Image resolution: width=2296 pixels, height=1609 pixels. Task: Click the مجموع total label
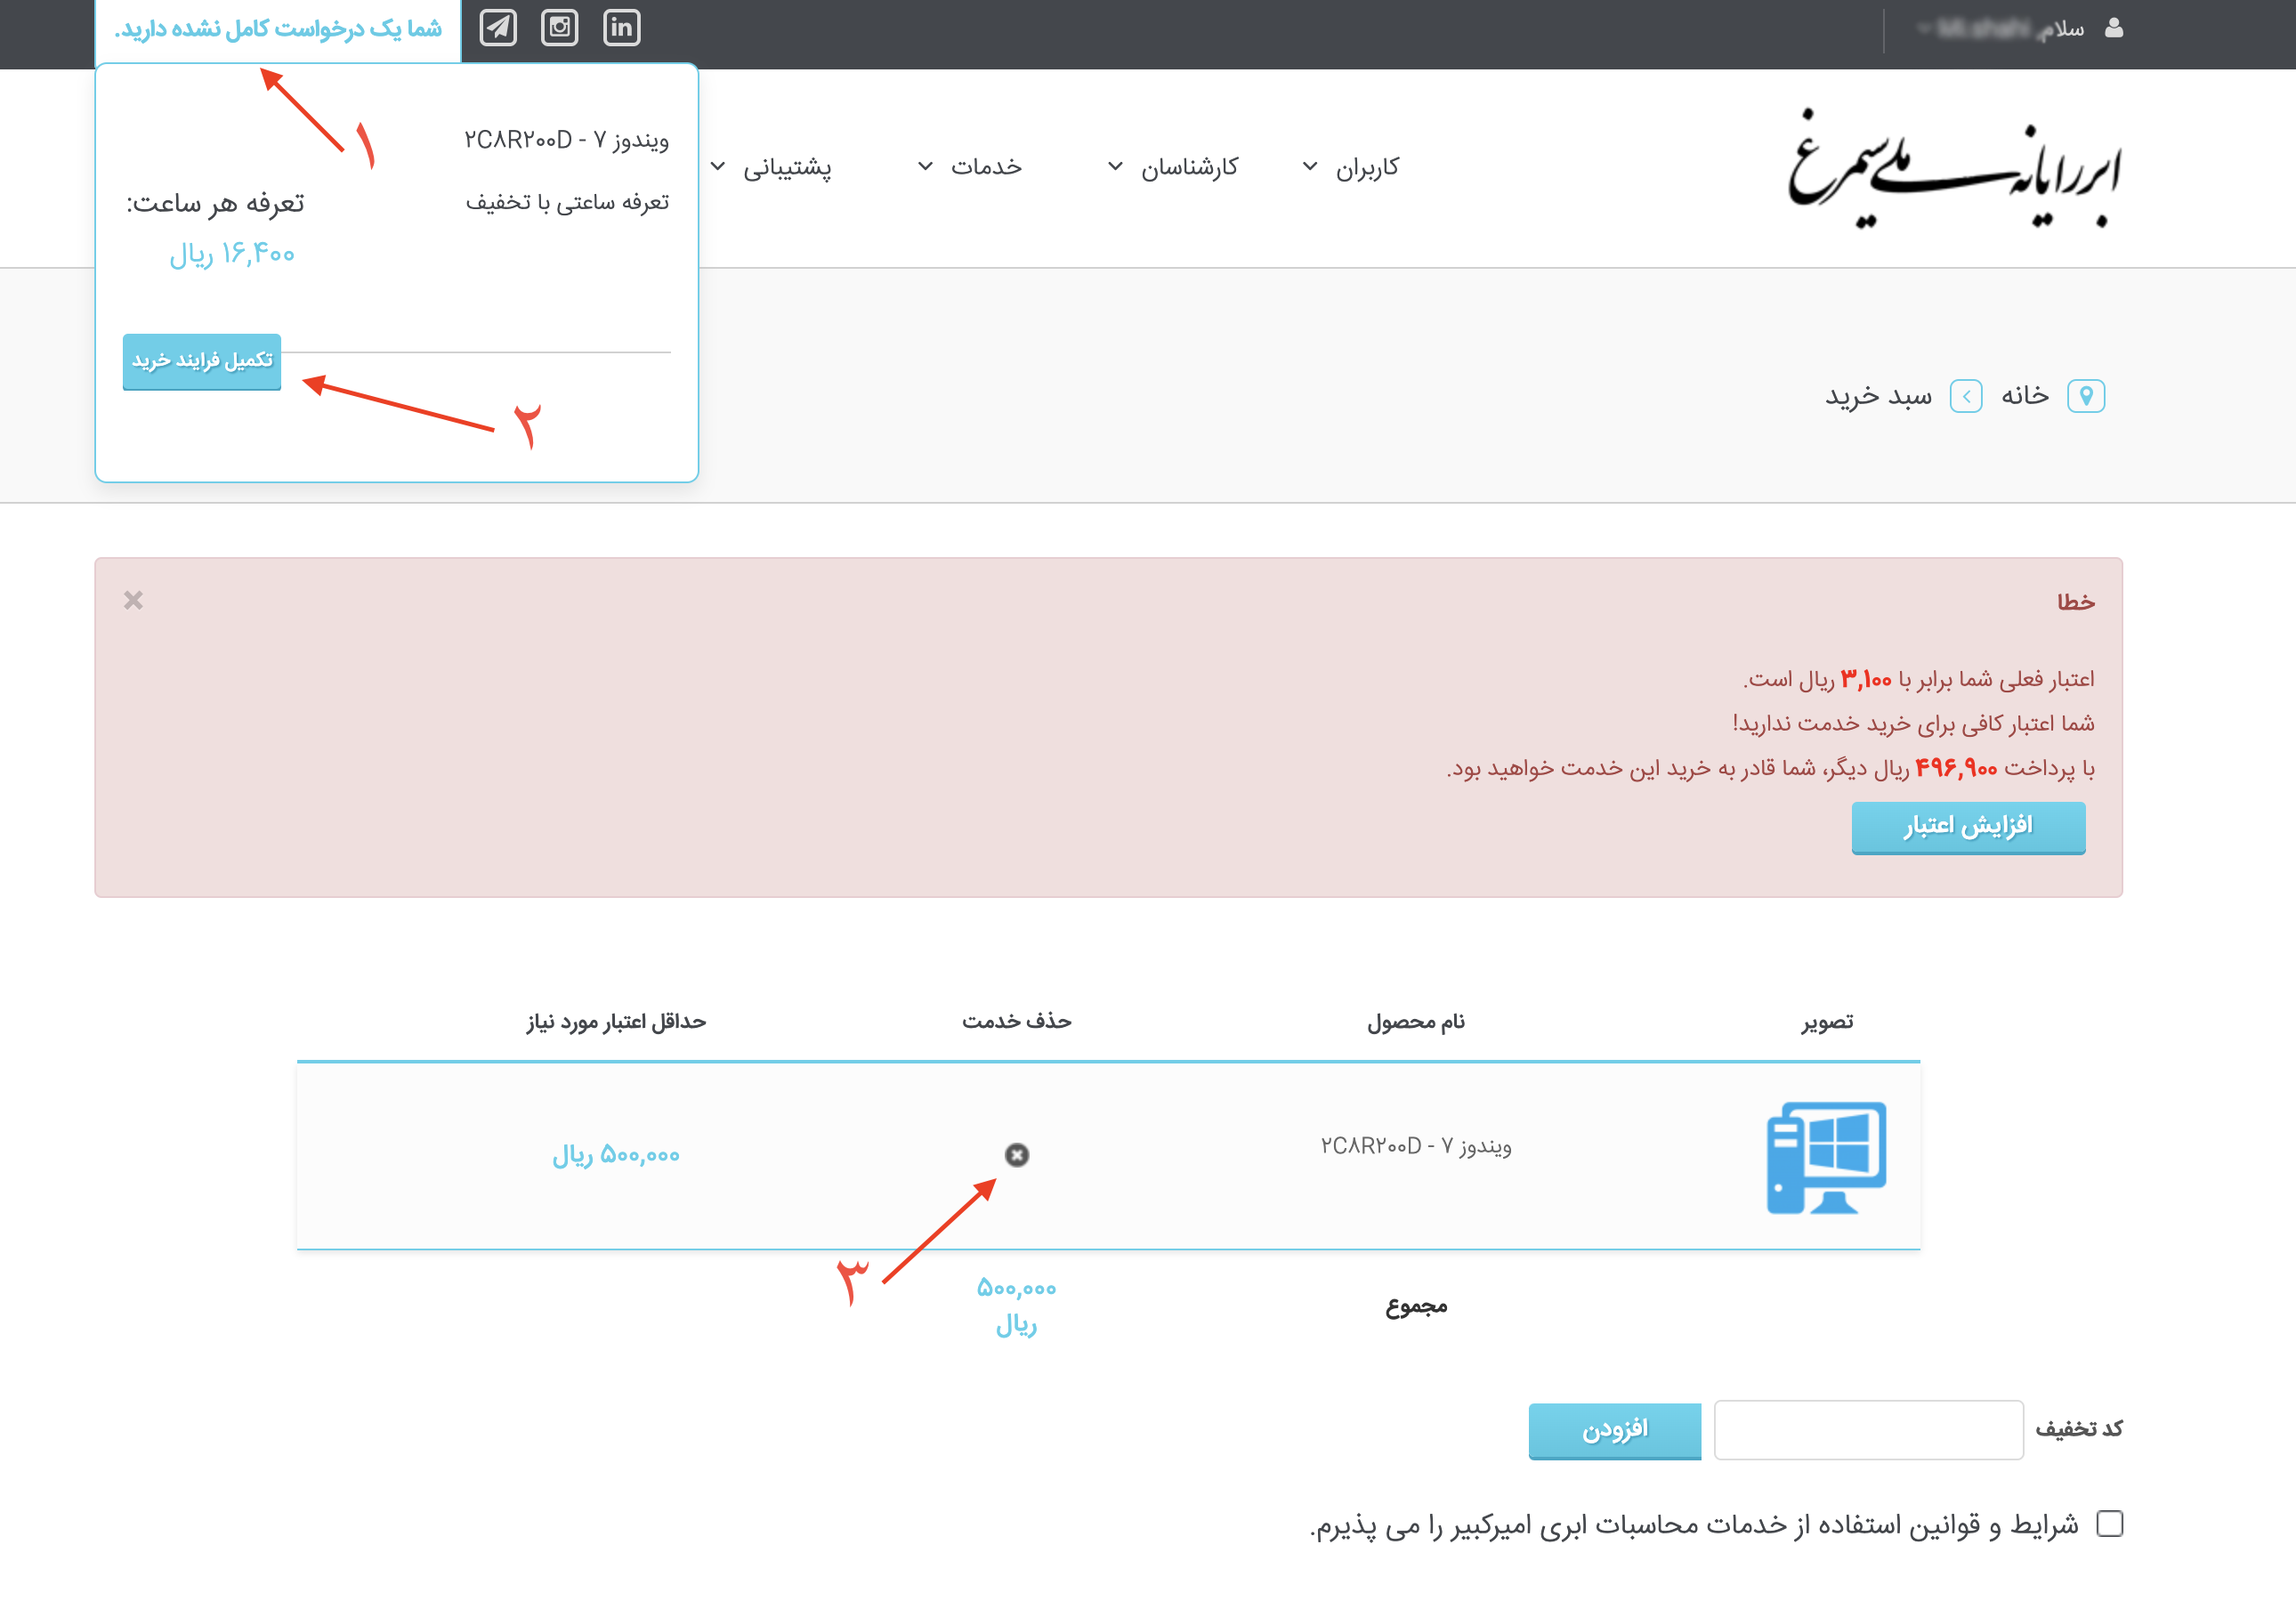pos(1416,1306)
